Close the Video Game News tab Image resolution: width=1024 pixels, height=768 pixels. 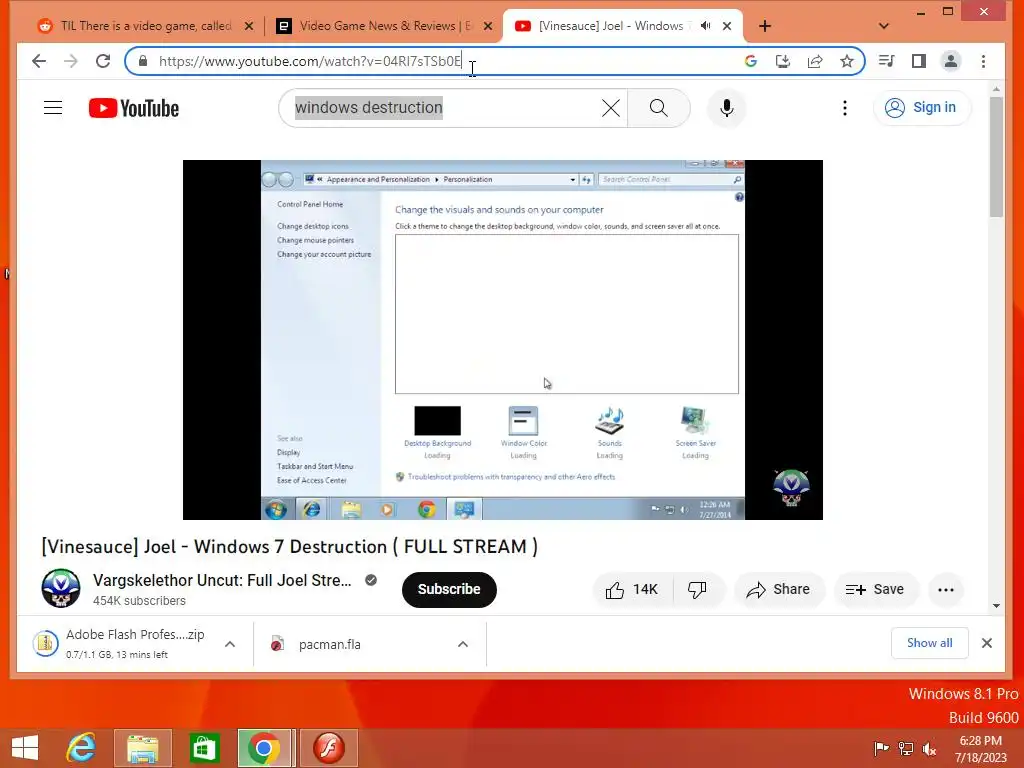click(x=488, y=26)
